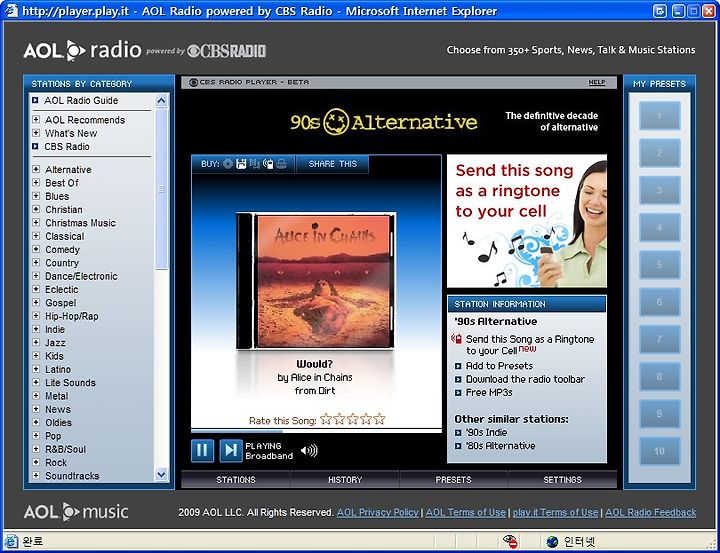Open the AOL Radio Feedback link
This screenshot has width=720, height=553.
pyautogui.click(x=650, y=513)
